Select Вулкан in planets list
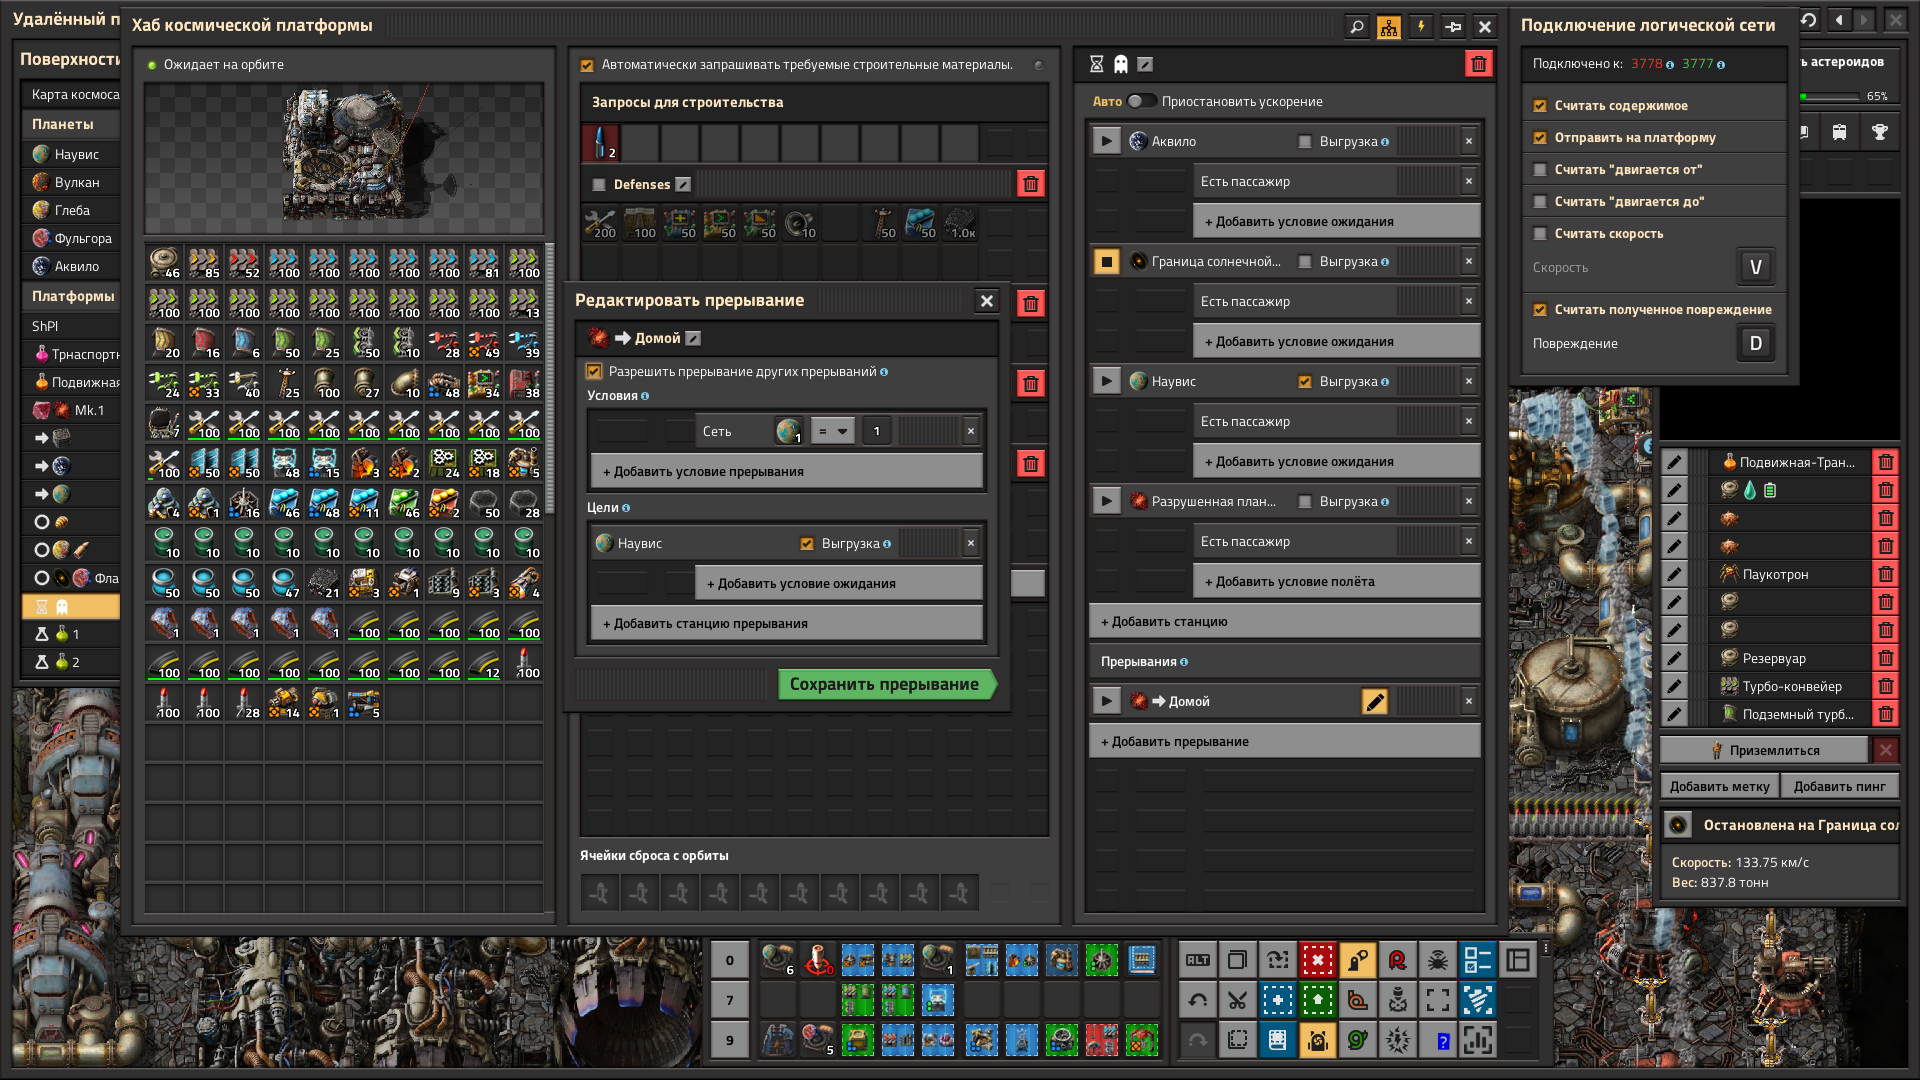The image size is (1920, 1080). click(x=76, y=182)
